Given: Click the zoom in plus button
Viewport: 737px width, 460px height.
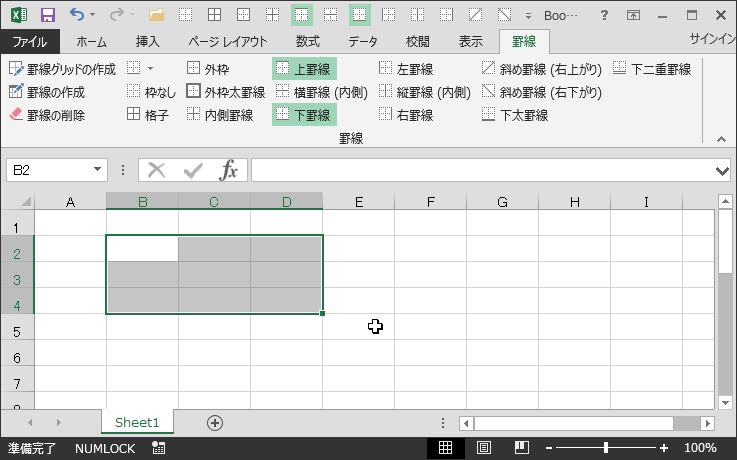Looking at the screenshot, I should click(664, 448).
